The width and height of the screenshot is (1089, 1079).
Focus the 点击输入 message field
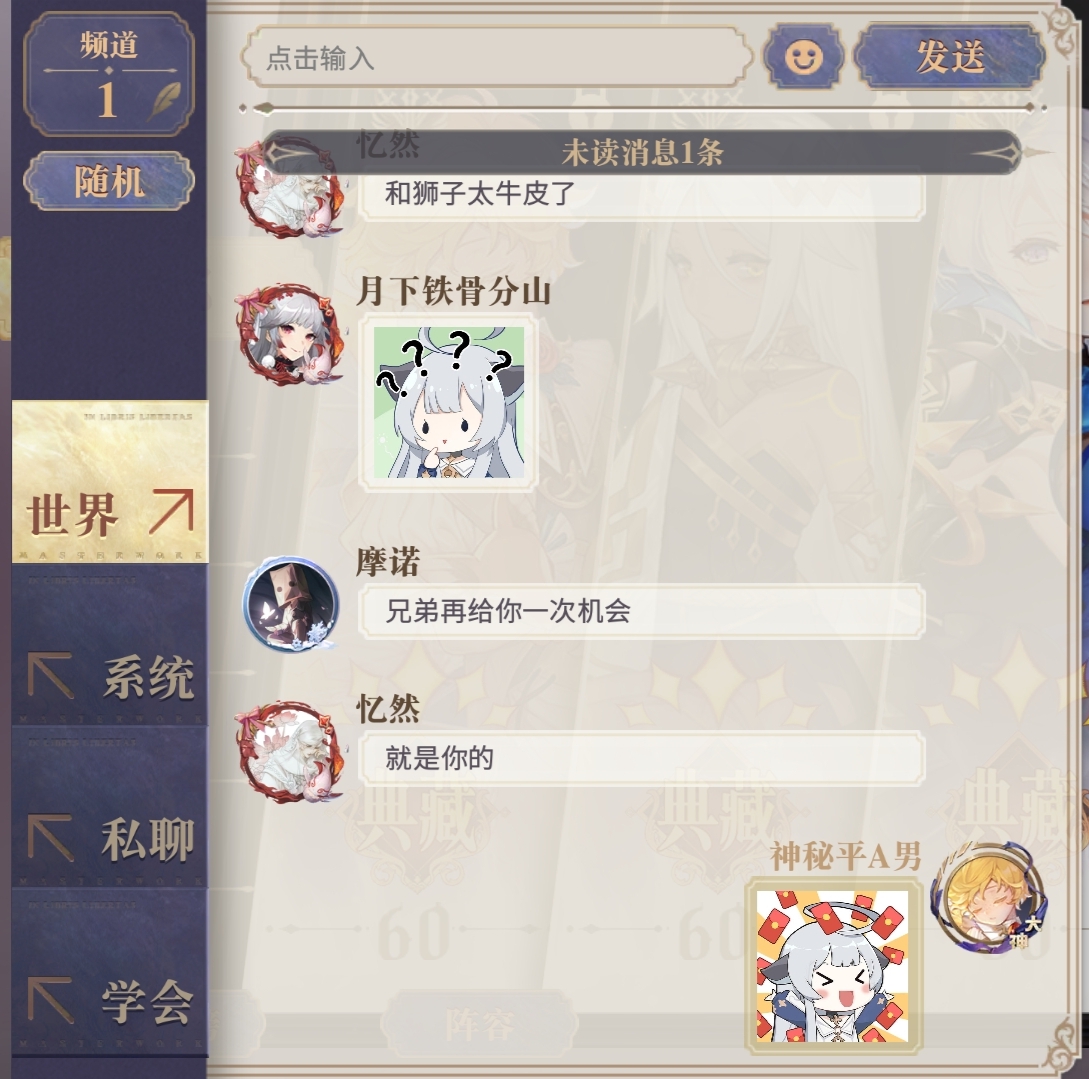pos(497,57)
